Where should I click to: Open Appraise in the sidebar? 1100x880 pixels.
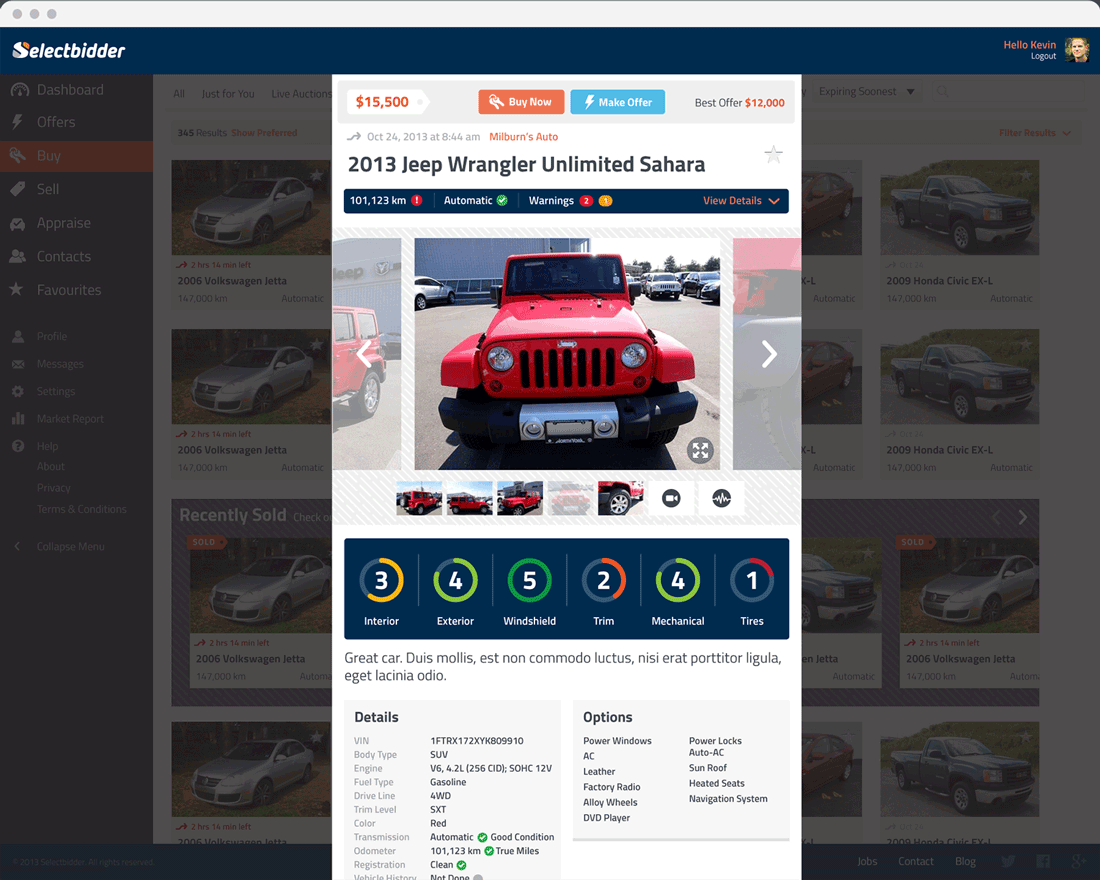76,223
